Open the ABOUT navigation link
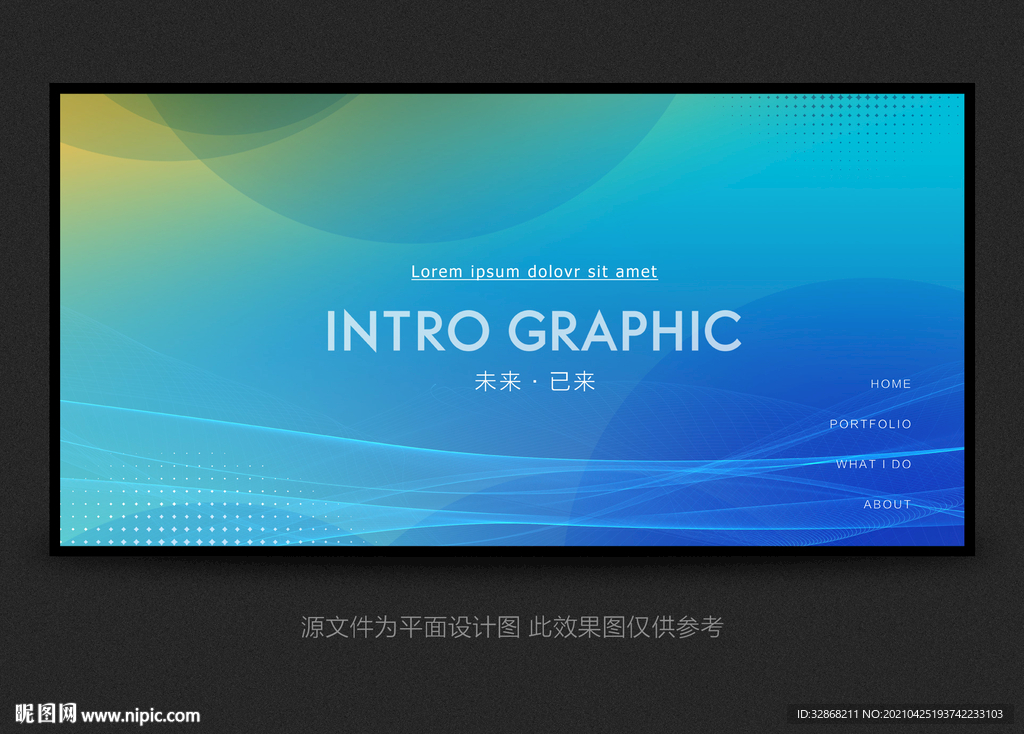 (887, 504)
